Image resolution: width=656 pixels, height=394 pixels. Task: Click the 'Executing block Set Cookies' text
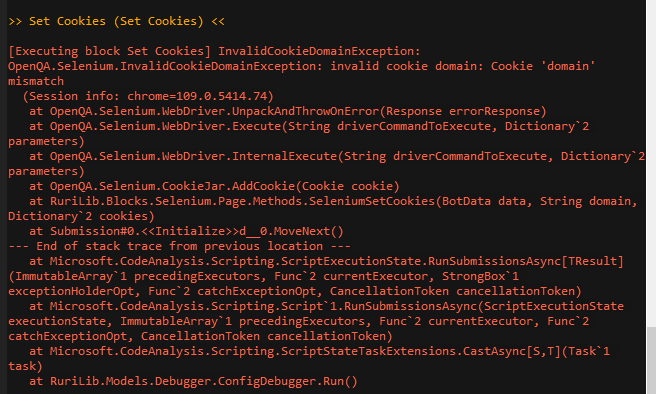click(x=110, y=51)
